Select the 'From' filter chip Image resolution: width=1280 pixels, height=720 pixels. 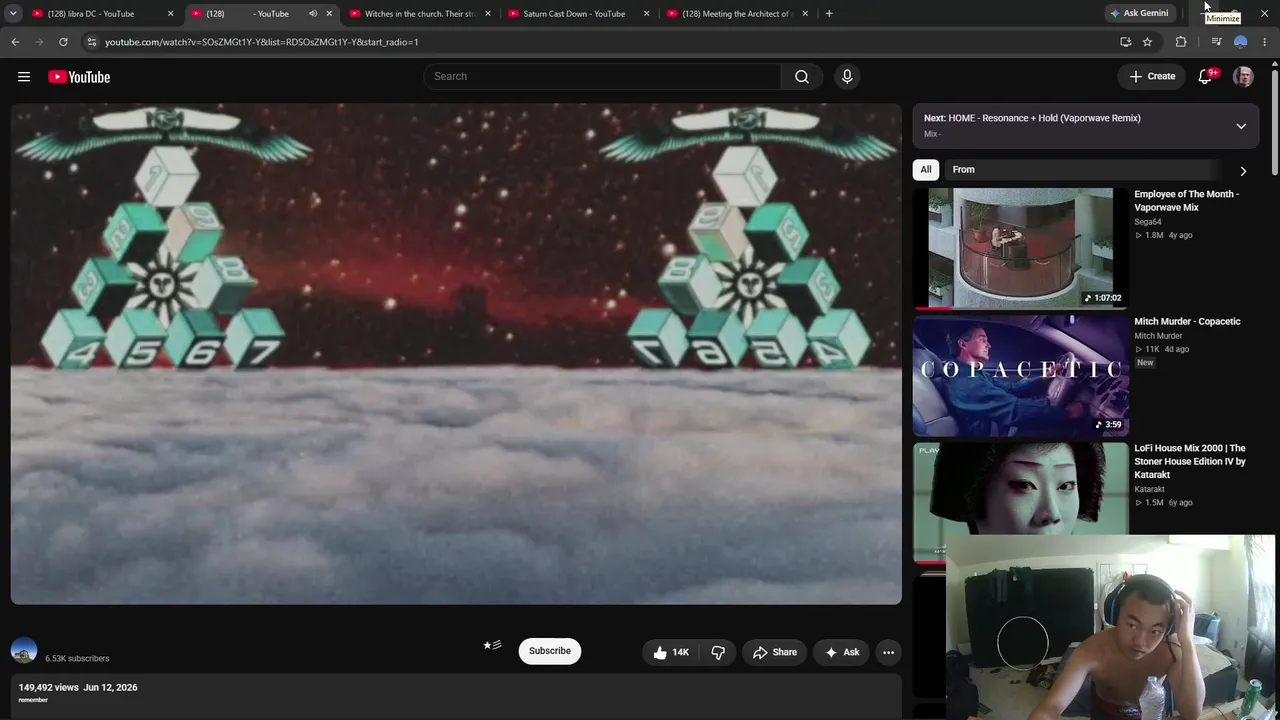[964, 170]
